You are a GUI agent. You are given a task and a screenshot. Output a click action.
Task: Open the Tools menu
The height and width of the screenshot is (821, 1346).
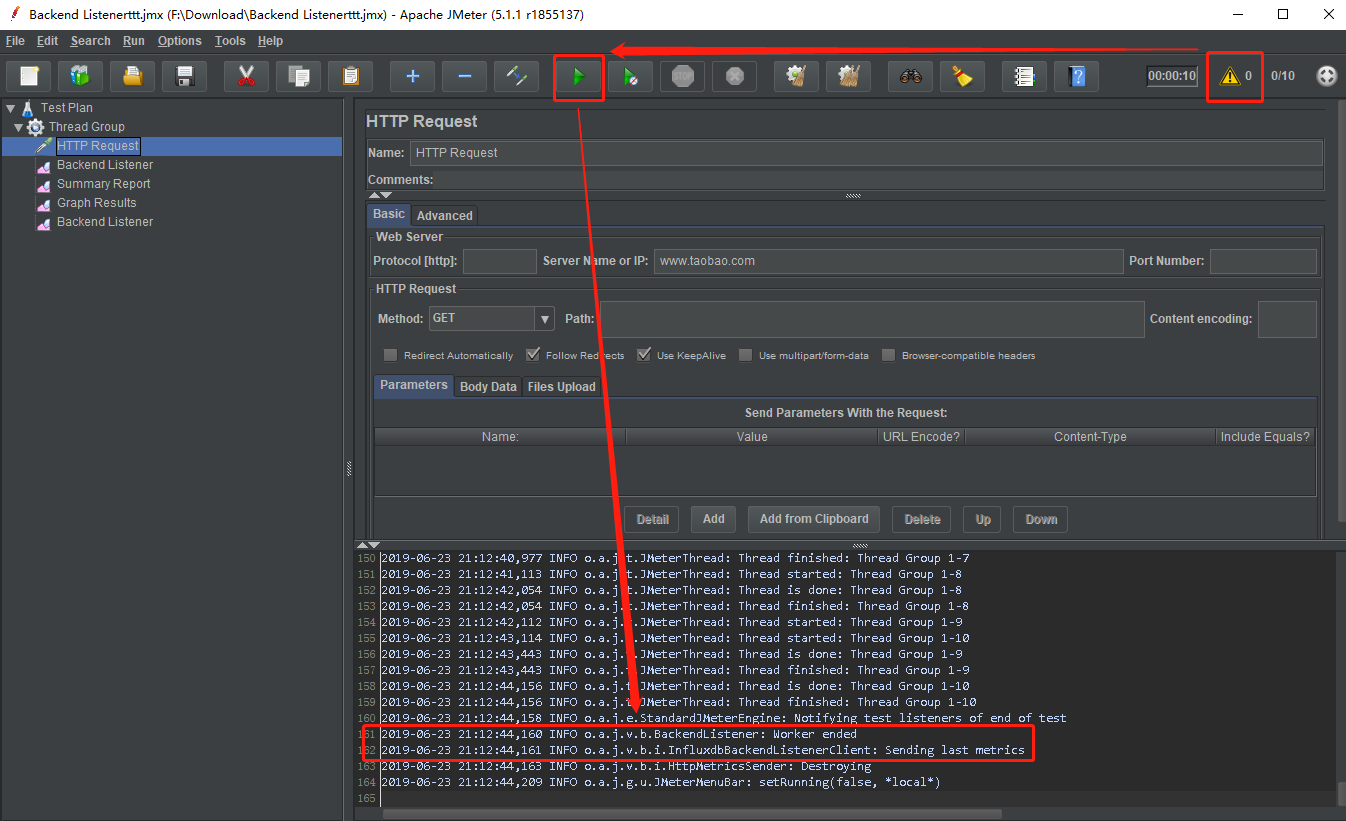tap(230, 41)
